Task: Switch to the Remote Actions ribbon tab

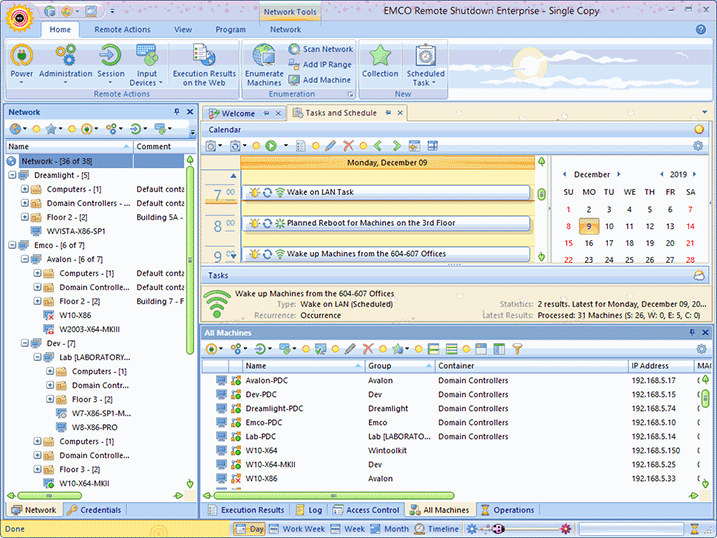Action: click(122, 30)
